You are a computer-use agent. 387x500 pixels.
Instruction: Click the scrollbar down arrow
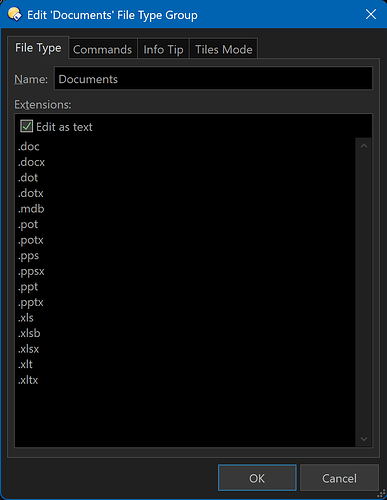click(x=364, y=439)
